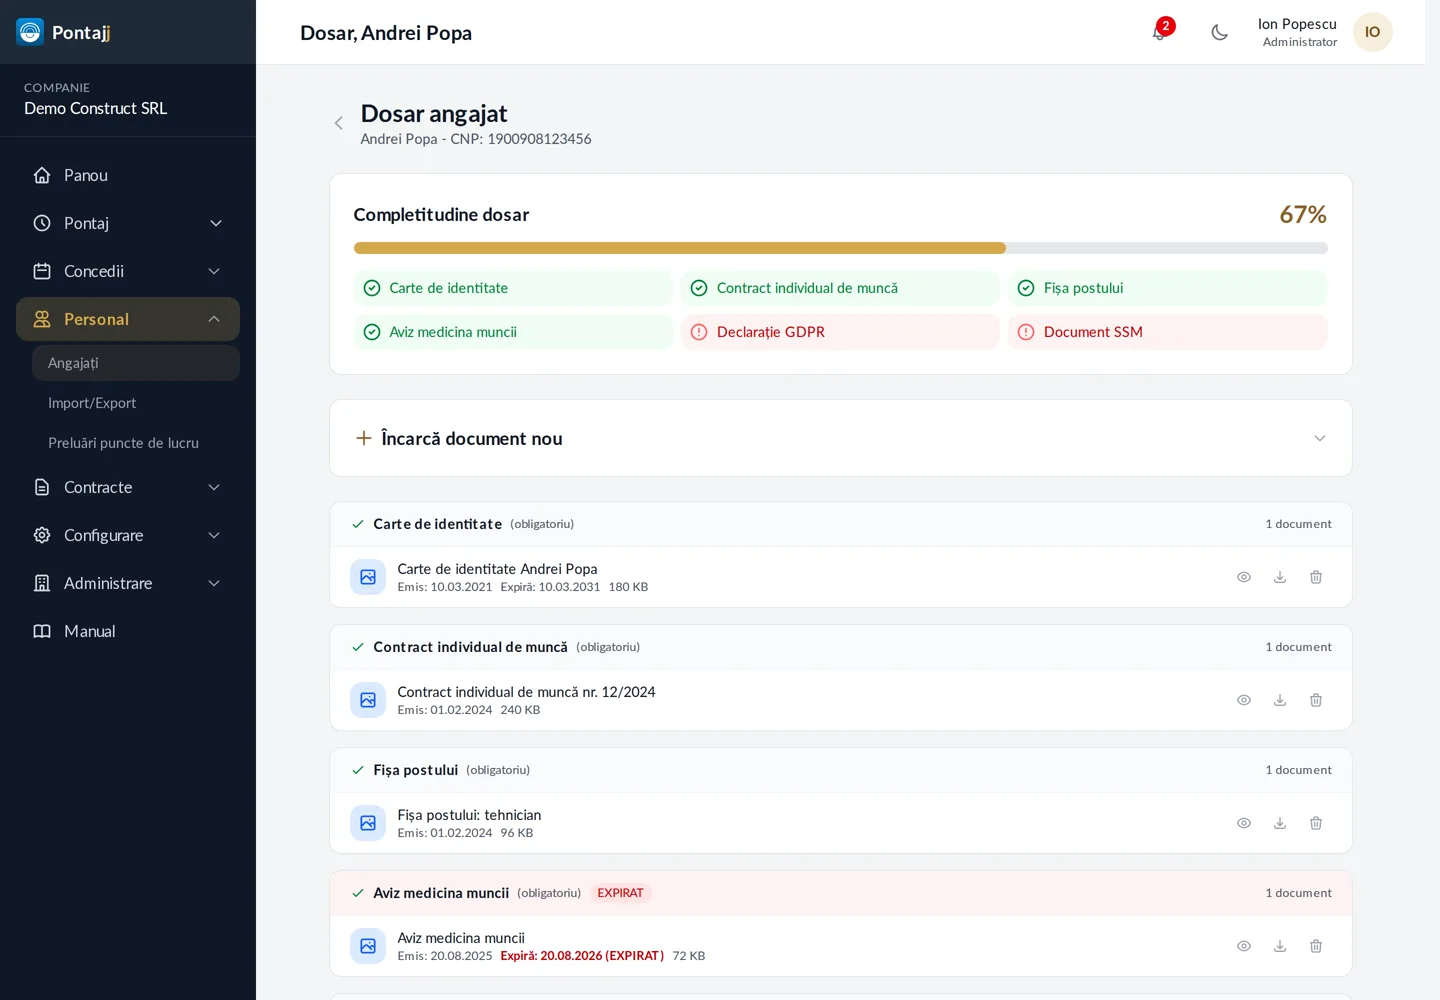Screen dimensions: 1440x1000
Task: Open Import/Export in the sidebar
Action: 136,403
